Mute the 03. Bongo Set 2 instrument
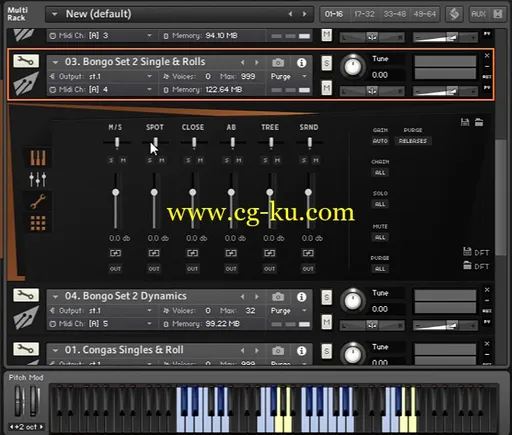 click(327, 88)
